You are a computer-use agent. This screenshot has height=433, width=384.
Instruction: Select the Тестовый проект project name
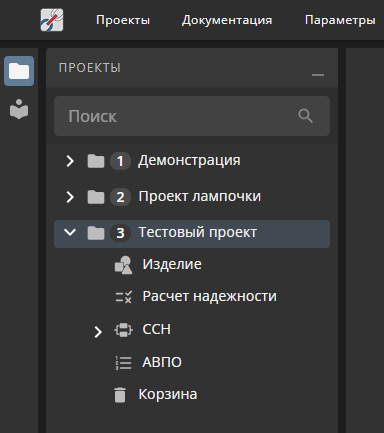coord(198,232)
